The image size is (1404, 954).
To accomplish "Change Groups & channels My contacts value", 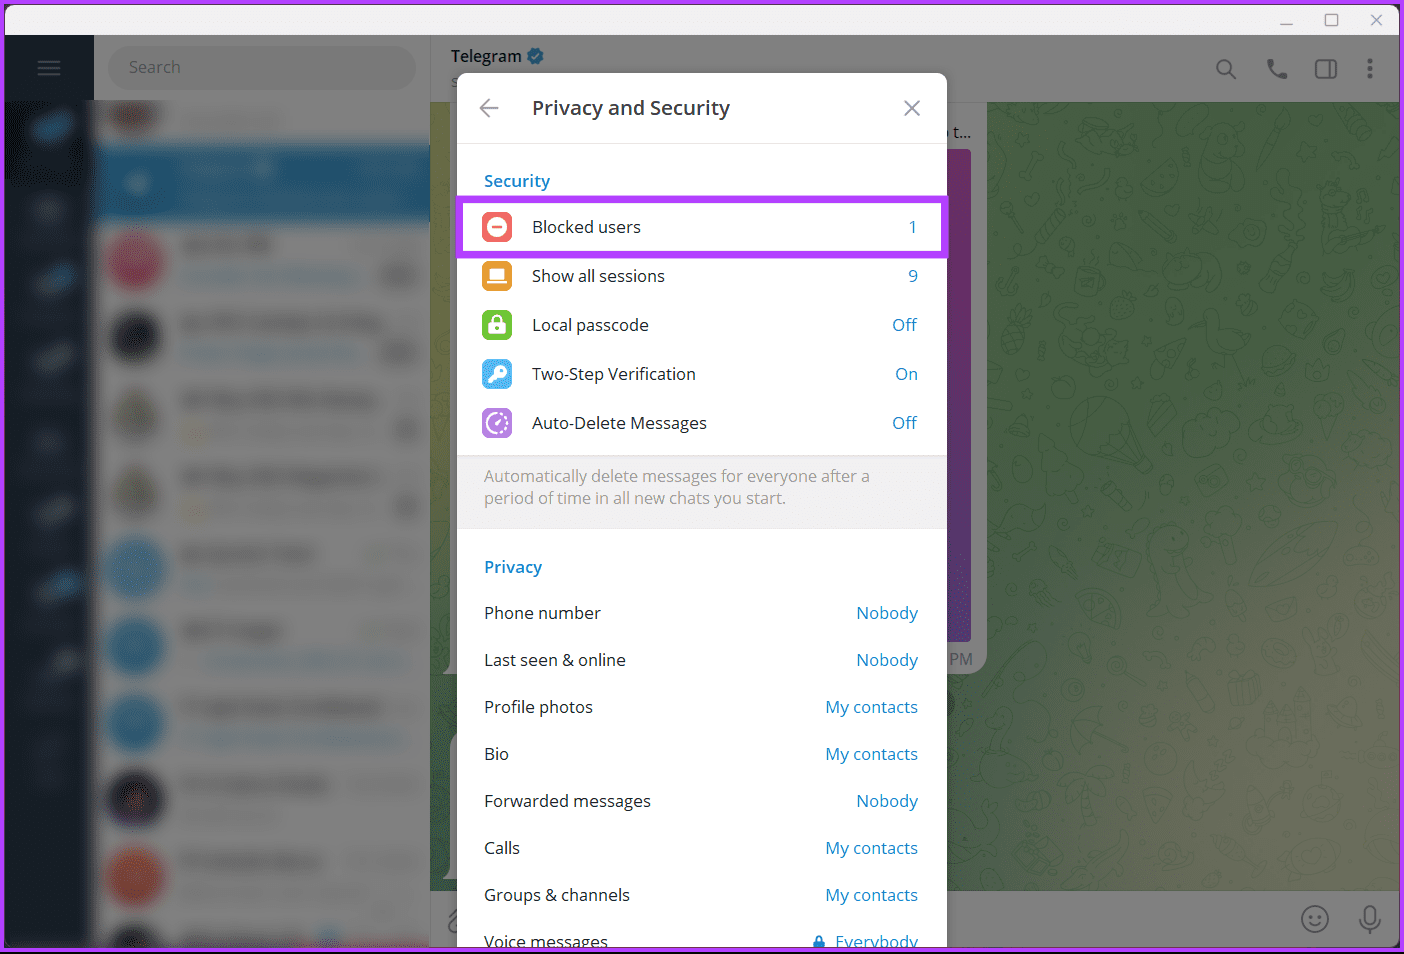I will click(x=871, y=895).
